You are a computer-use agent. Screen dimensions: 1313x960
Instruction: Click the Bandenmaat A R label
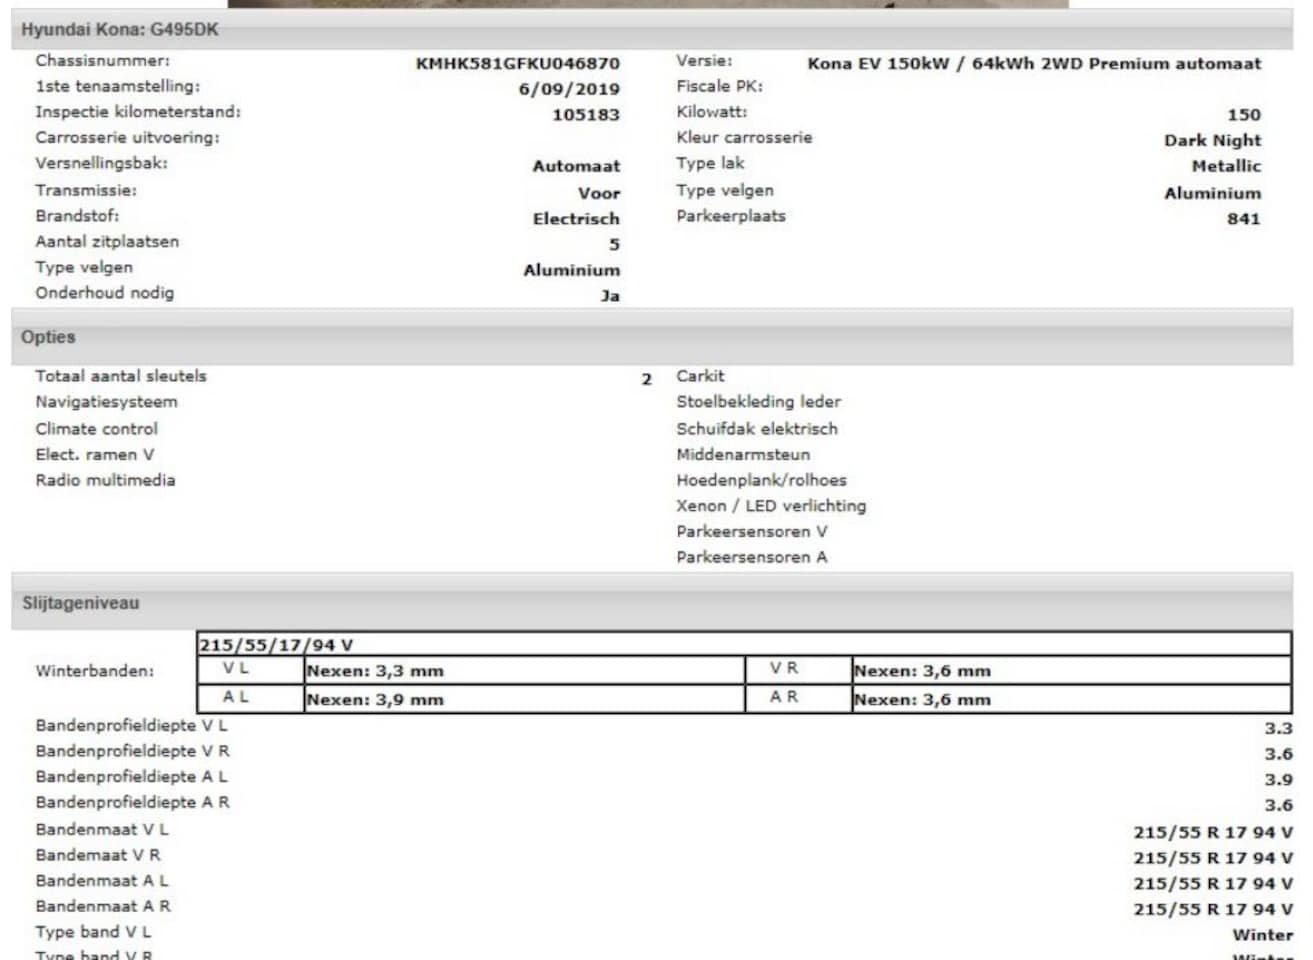[x=103, y=906]
